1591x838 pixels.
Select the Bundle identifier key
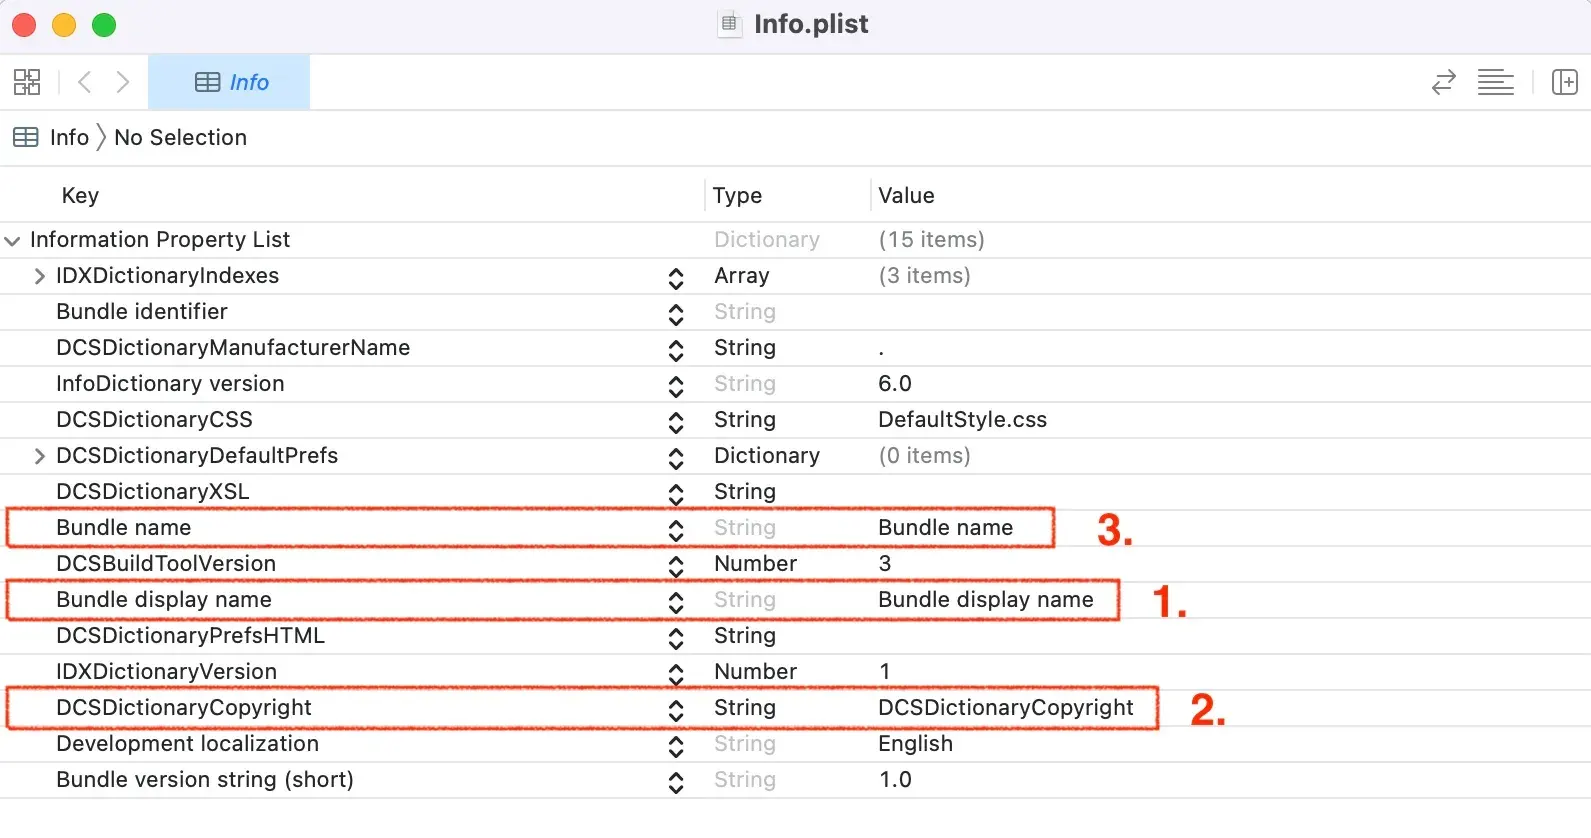(x=142, y=312)
